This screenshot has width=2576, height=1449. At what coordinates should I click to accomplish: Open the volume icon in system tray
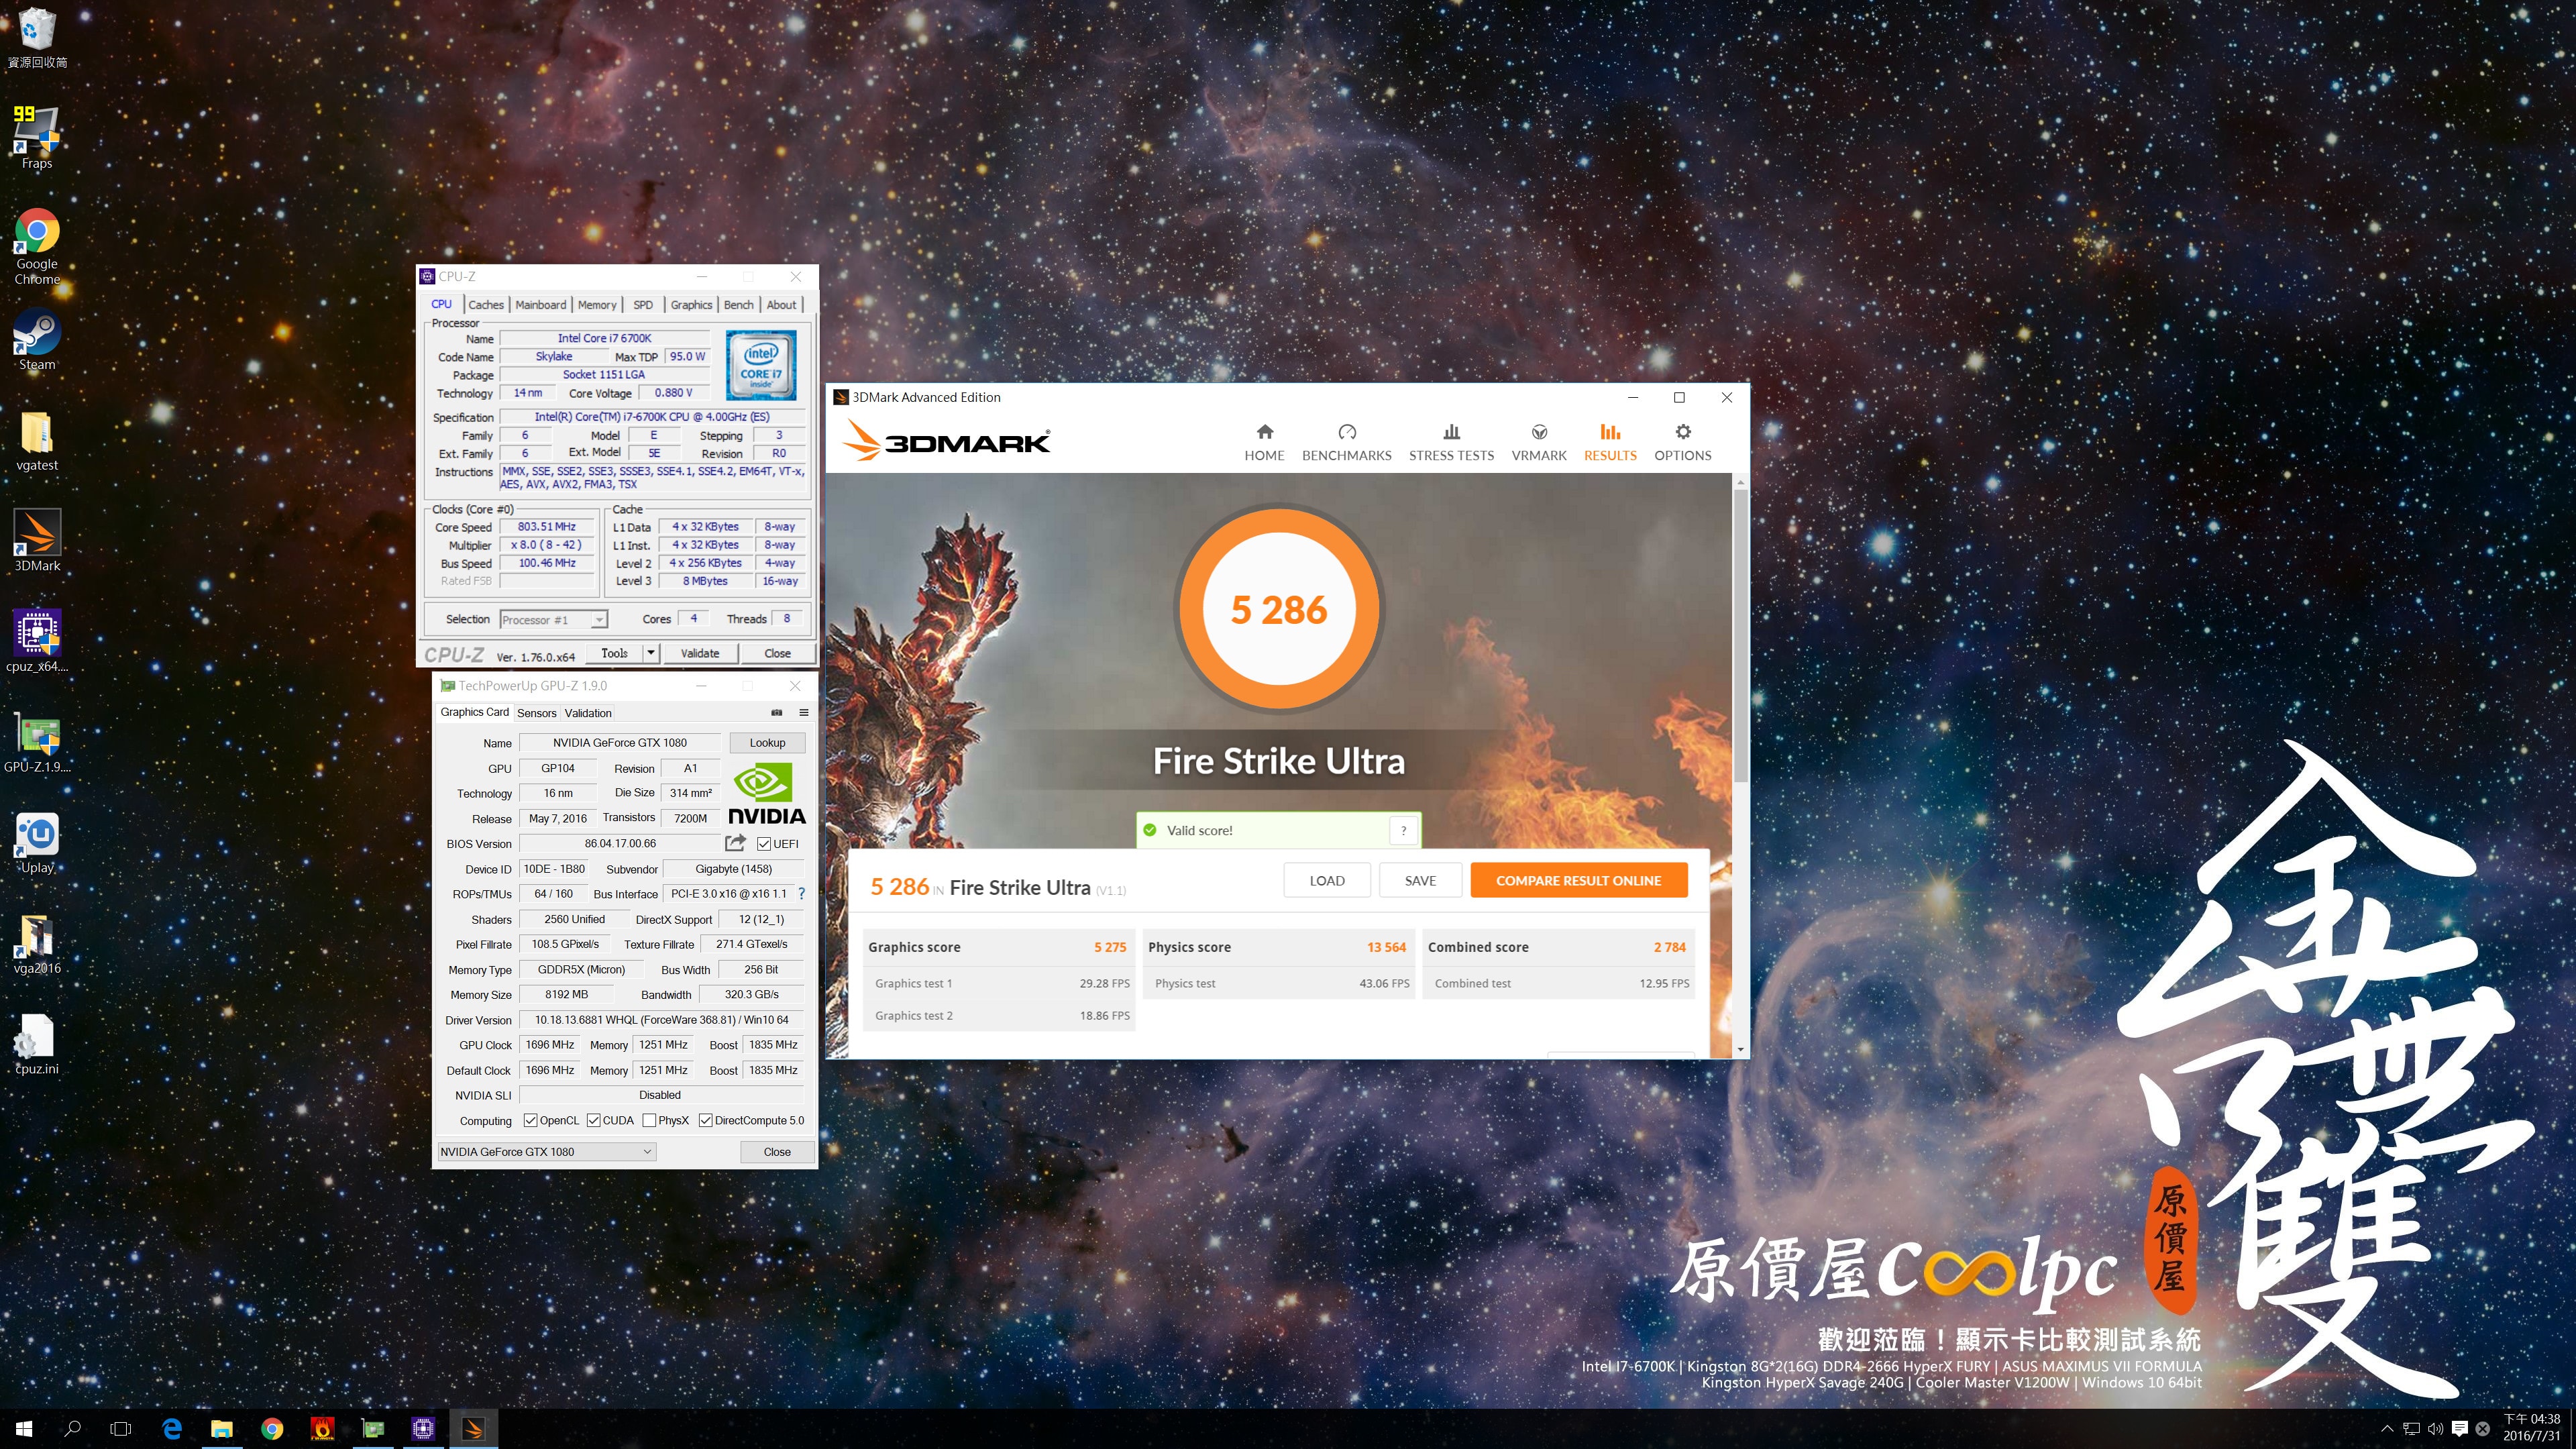(2435, 1428)
